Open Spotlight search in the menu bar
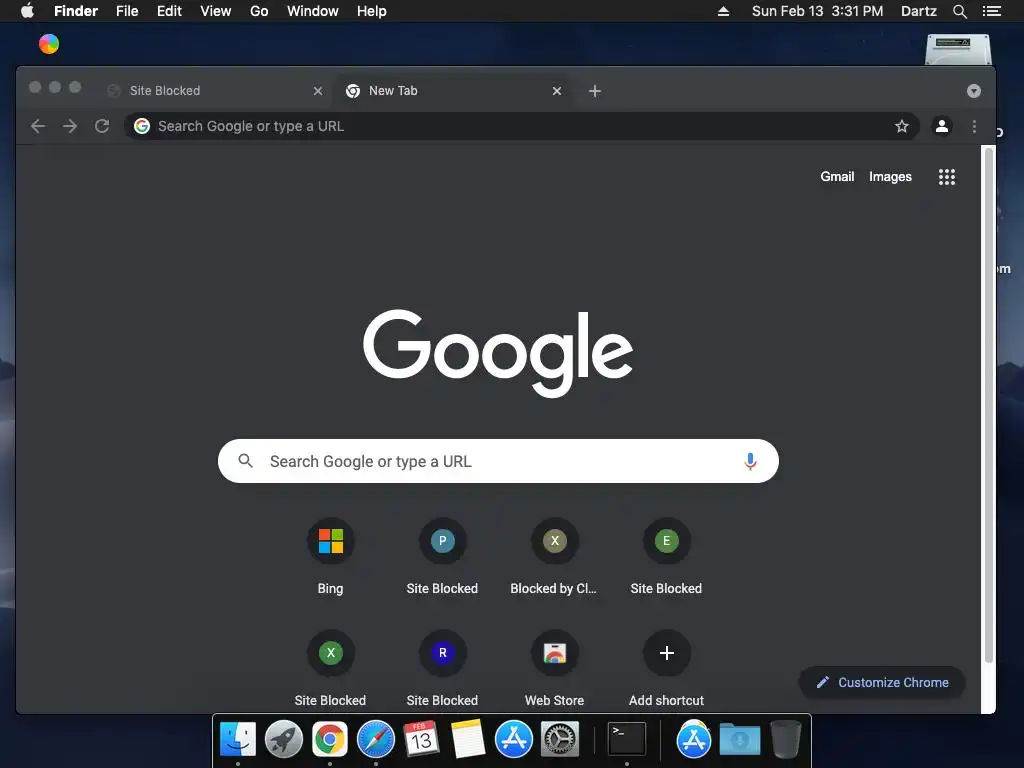 pyautogui.click(x=959, y=11)
